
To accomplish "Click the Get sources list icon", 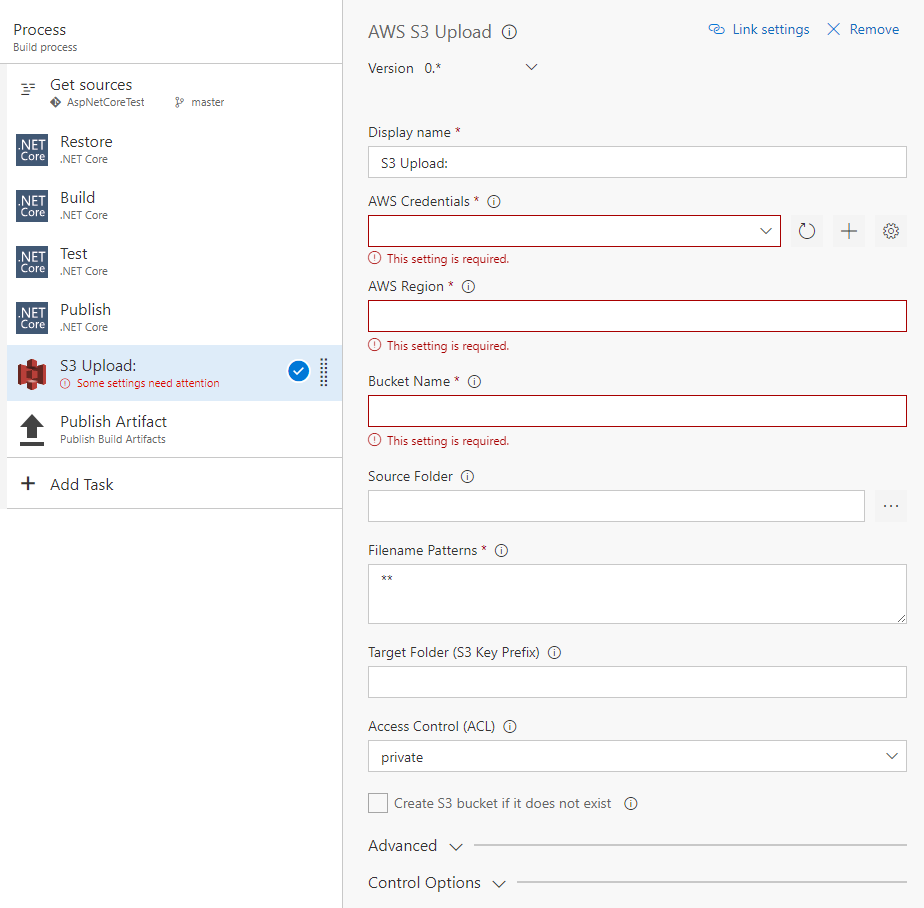I will pos(28,90).
